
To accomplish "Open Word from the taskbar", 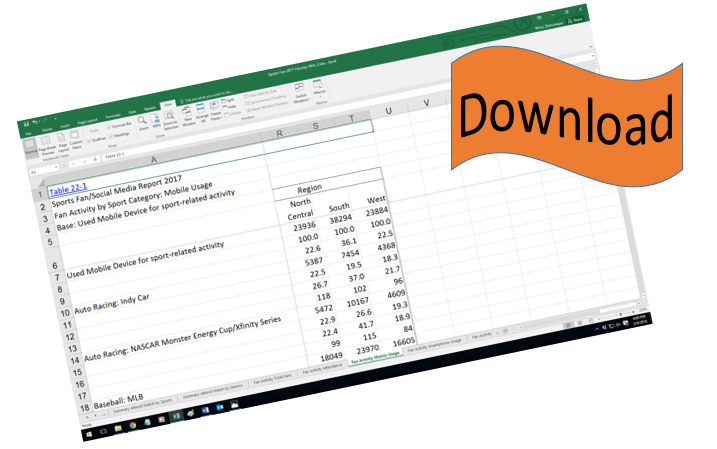I will tap(205, 410).
